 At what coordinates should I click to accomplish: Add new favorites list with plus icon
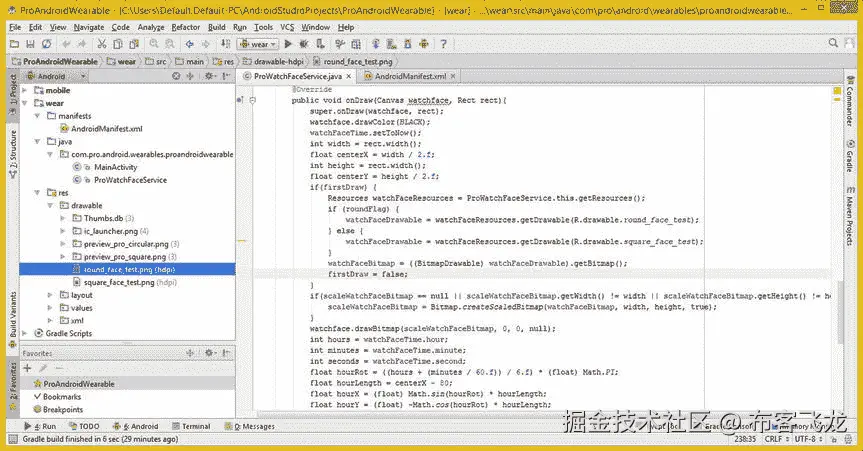(27, 368)
